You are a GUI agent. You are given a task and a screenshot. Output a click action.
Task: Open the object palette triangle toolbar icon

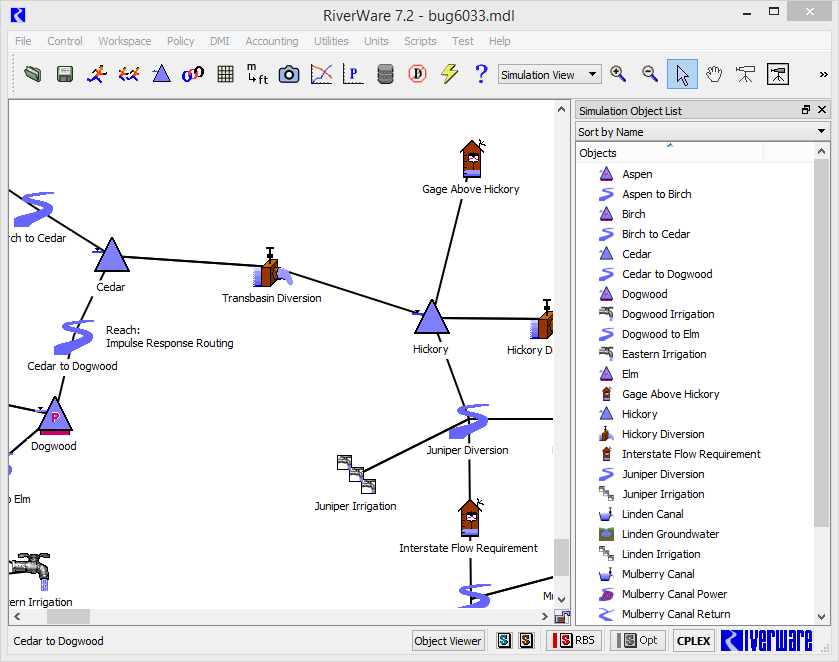click(x=161, y=74)
